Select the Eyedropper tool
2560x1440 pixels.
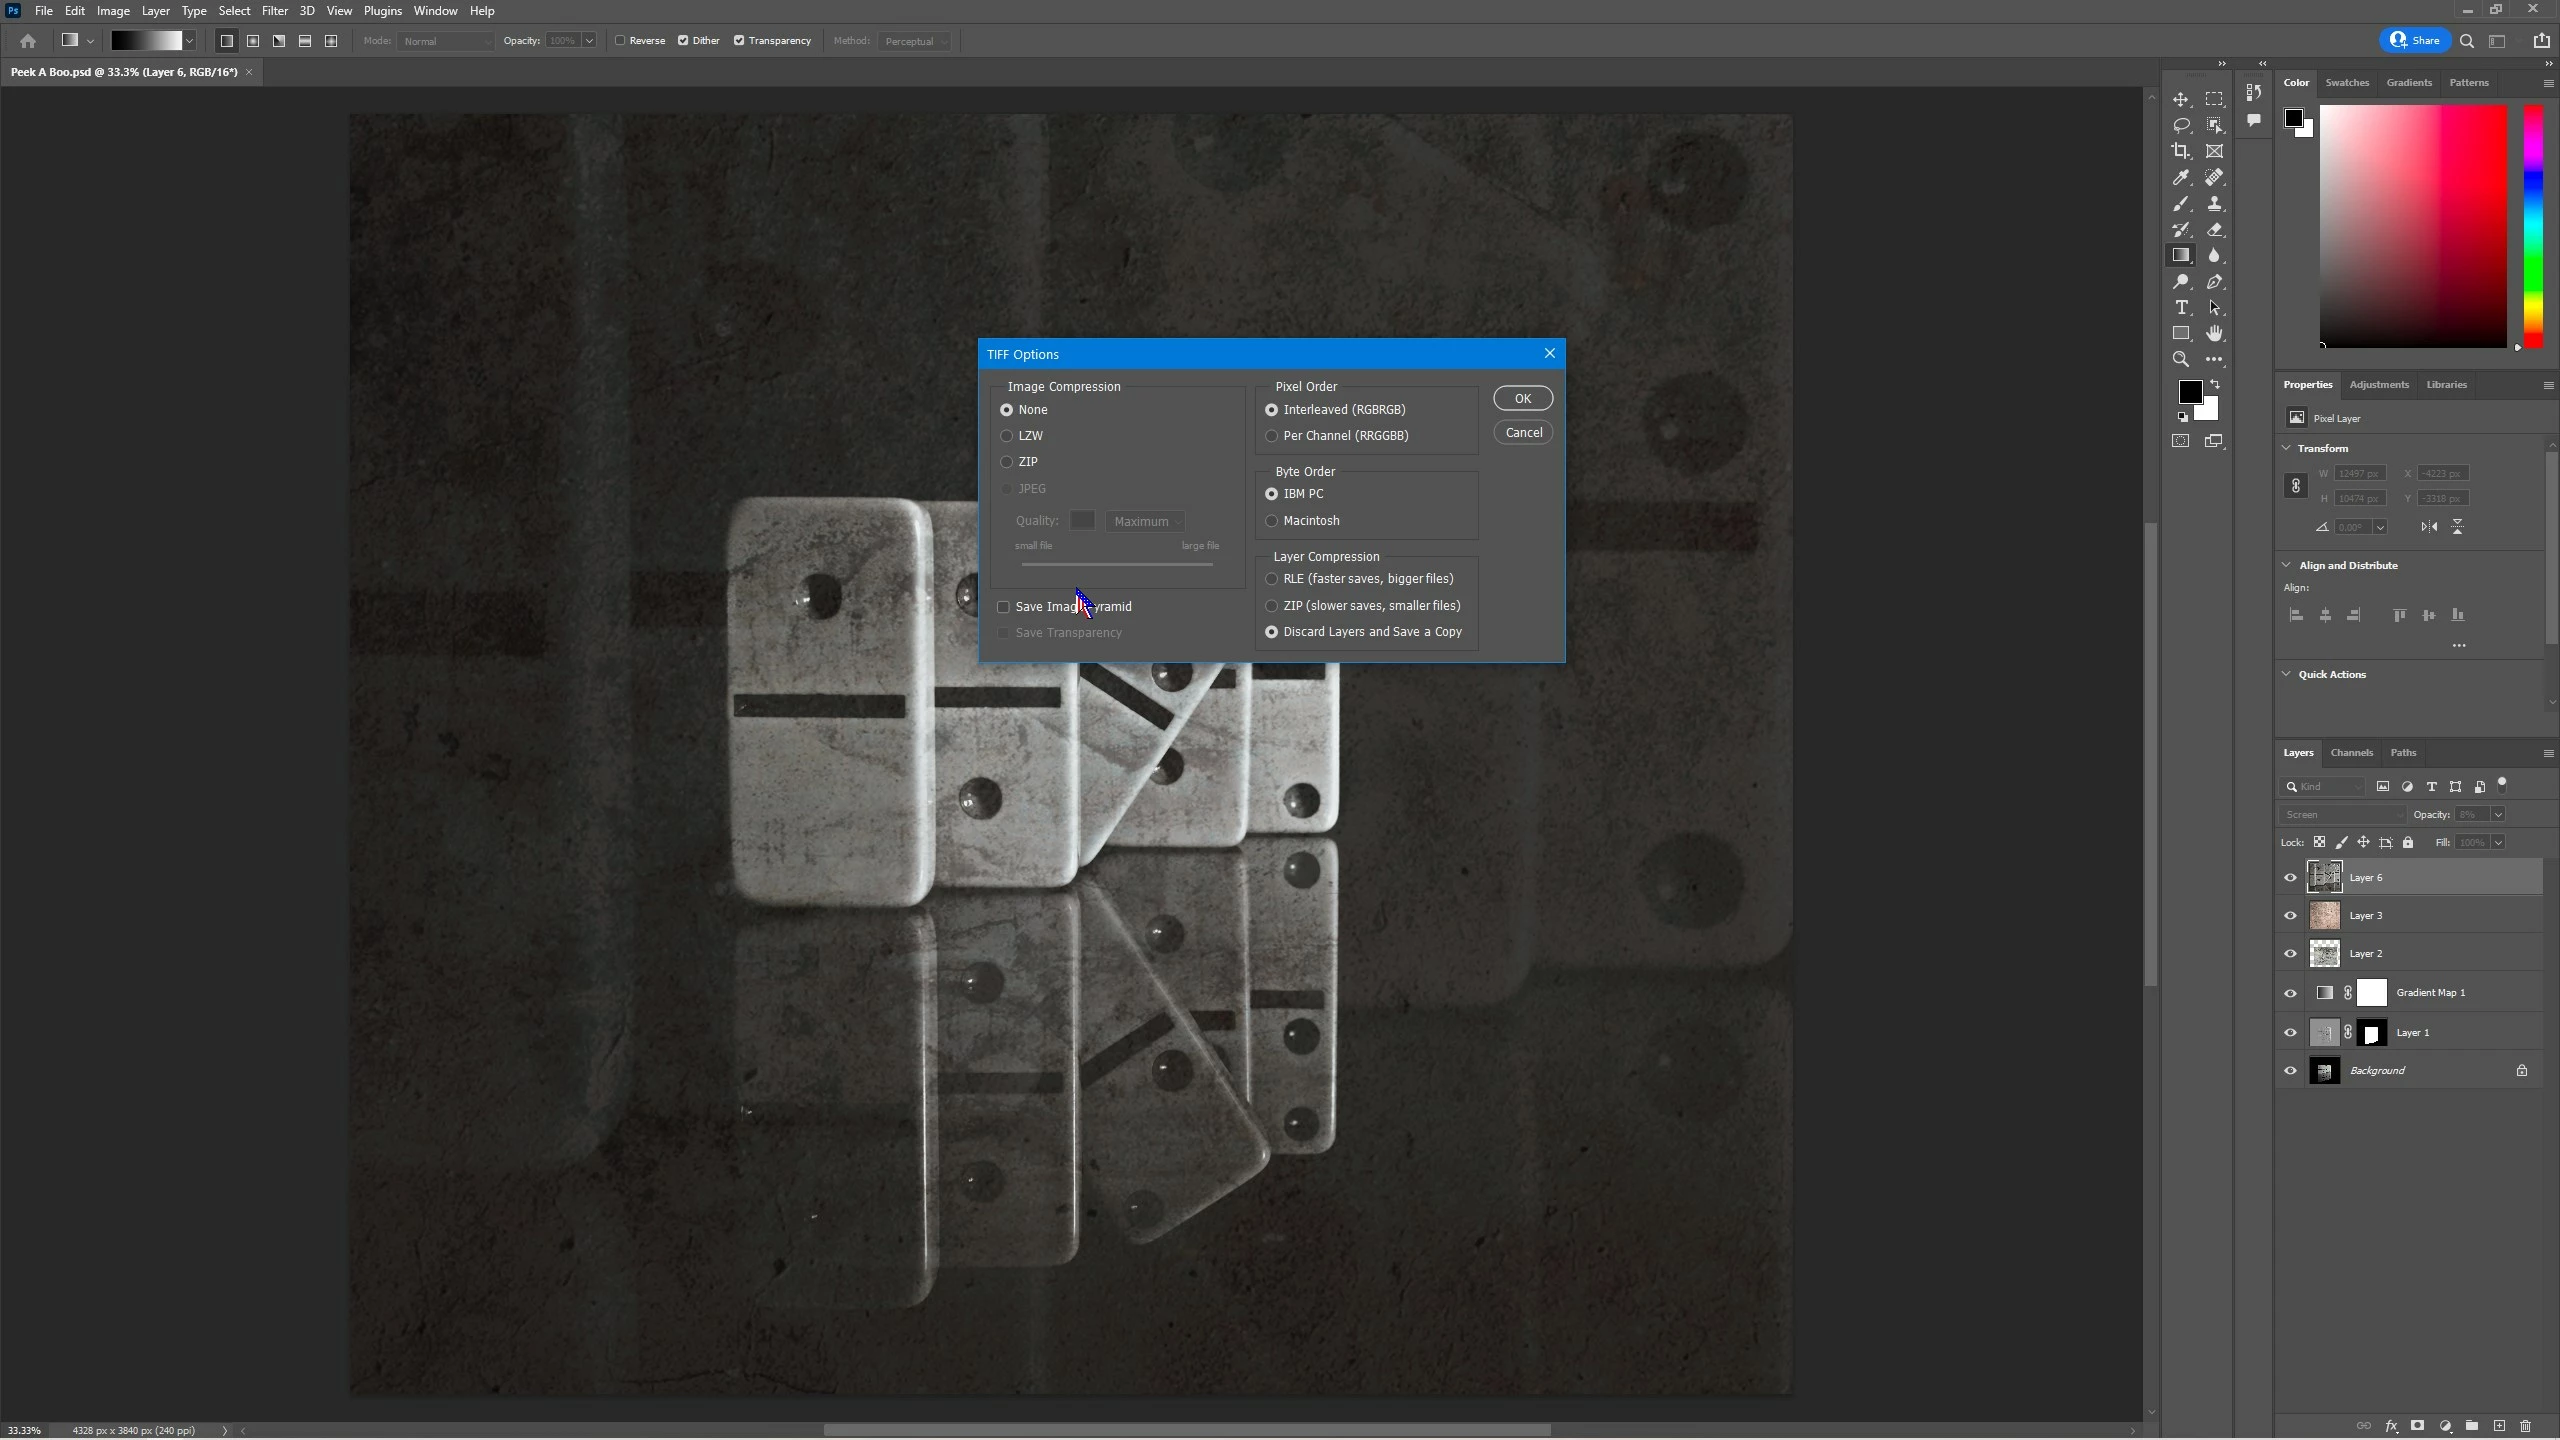[x=2181, y=178]
